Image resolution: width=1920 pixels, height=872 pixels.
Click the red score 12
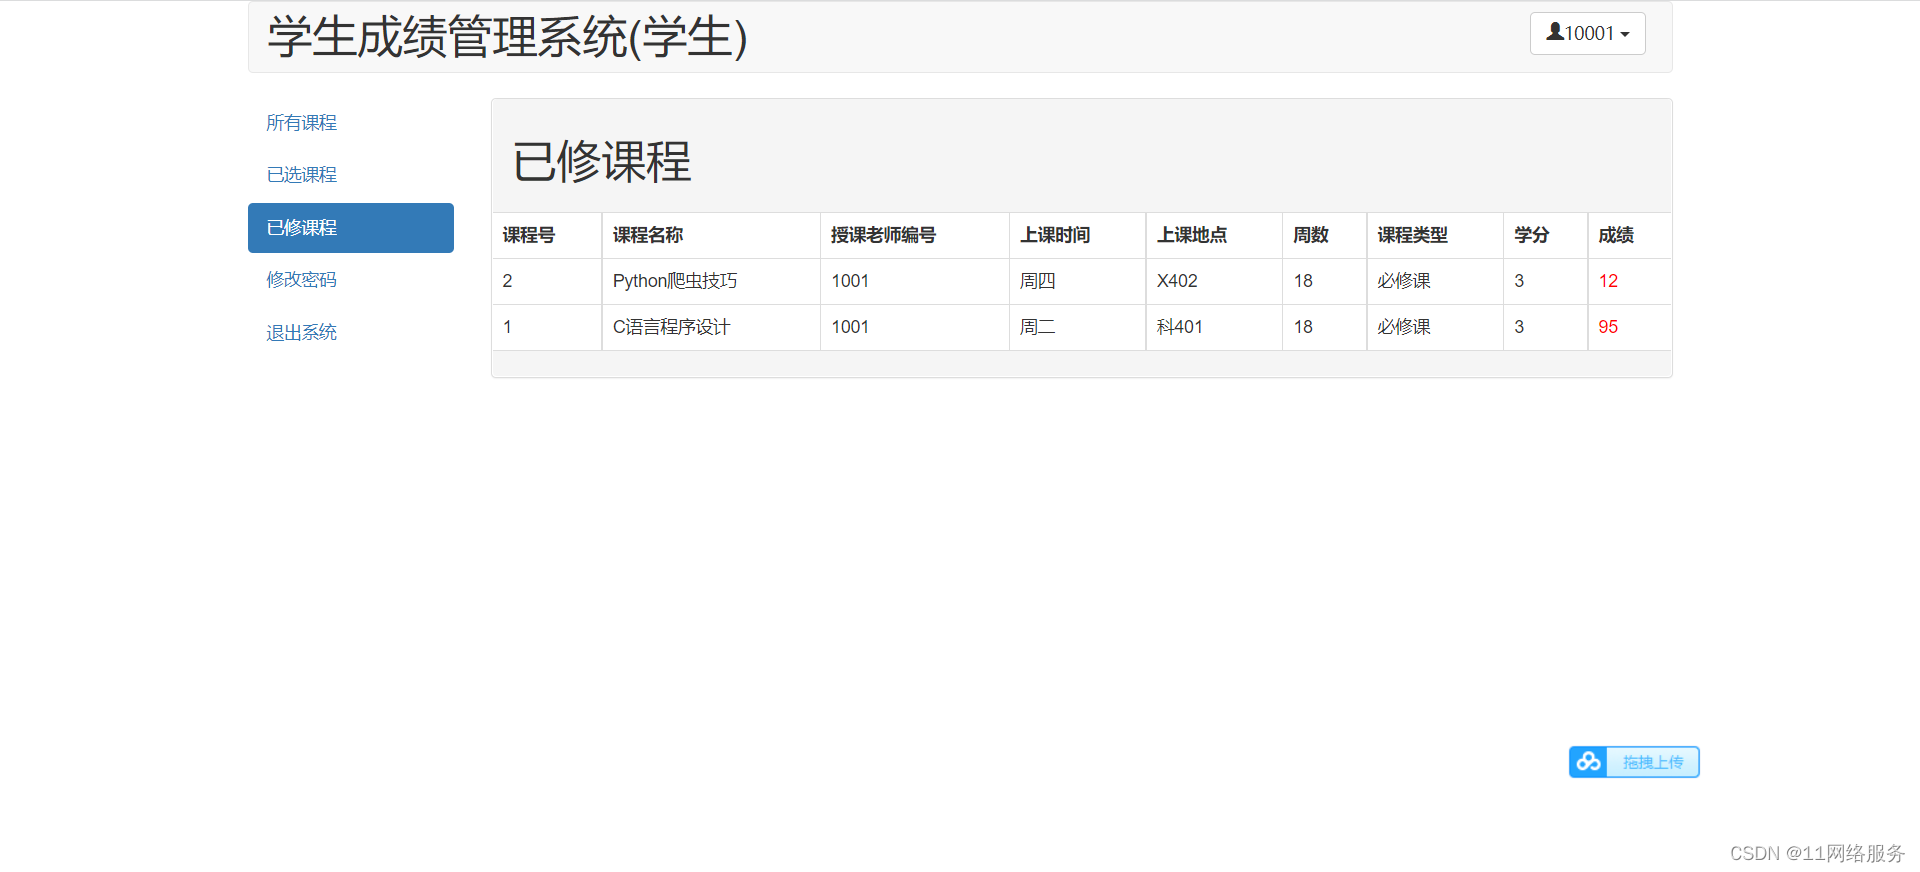(x=1608, y=281)
